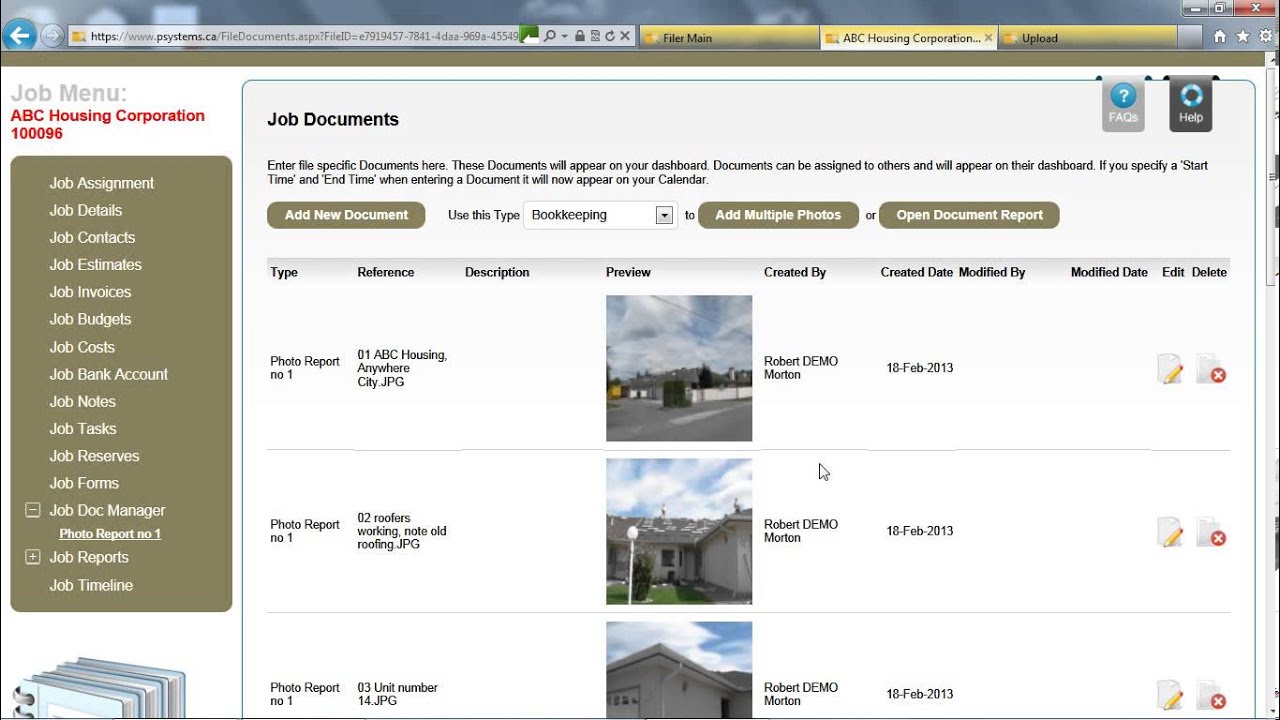The width and height of the screenshot is (1280, 720).
Task: Open the 'Use this Type' Bookkeeping dropdown
Action: pos(600,215)
